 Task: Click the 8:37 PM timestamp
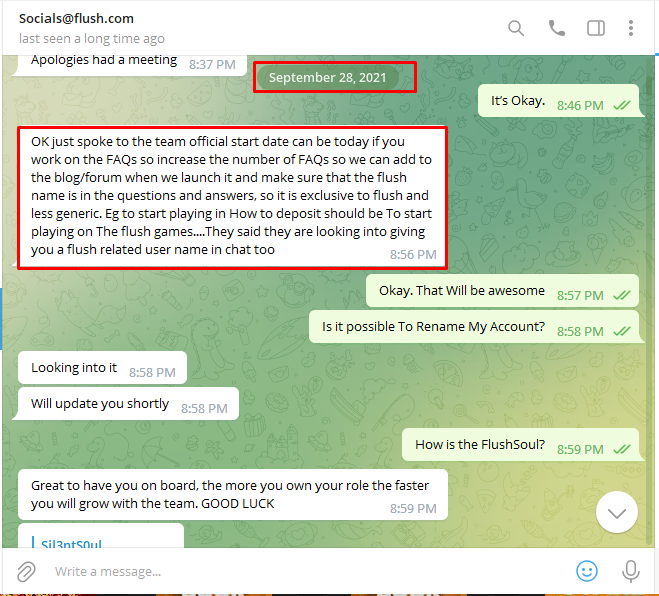click(212, 65)
